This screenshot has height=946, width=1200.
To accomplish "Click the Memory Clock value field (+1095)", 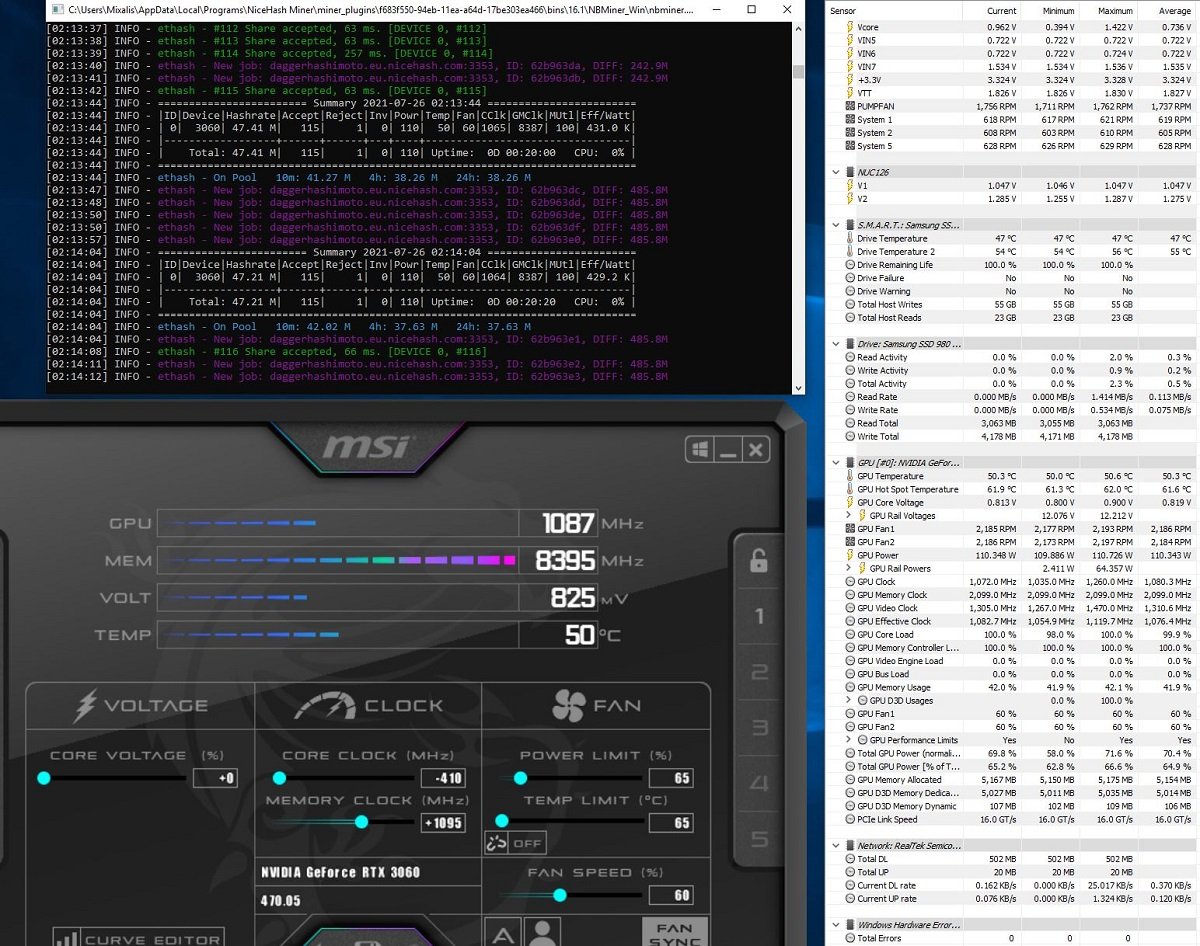I will (441, 822).
